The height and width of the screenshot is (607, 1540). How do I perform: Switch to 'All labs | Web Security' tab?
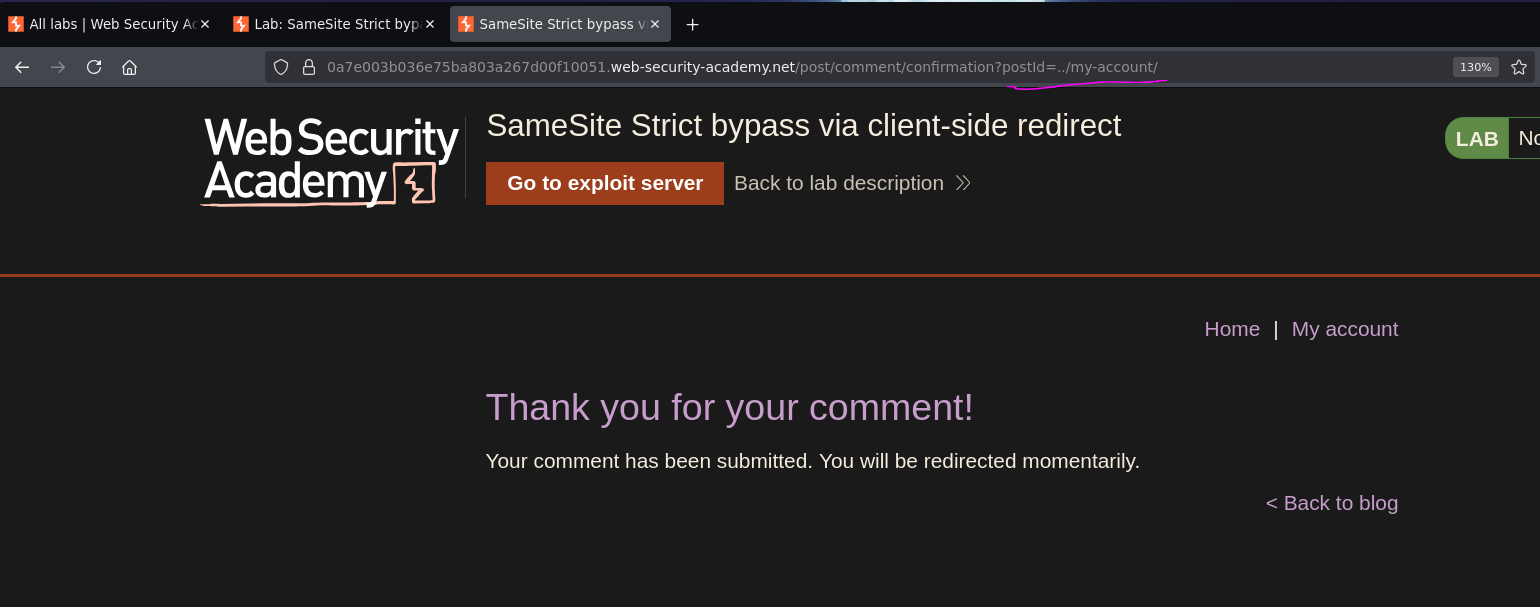pyautogui.click(x=110, y=24)
